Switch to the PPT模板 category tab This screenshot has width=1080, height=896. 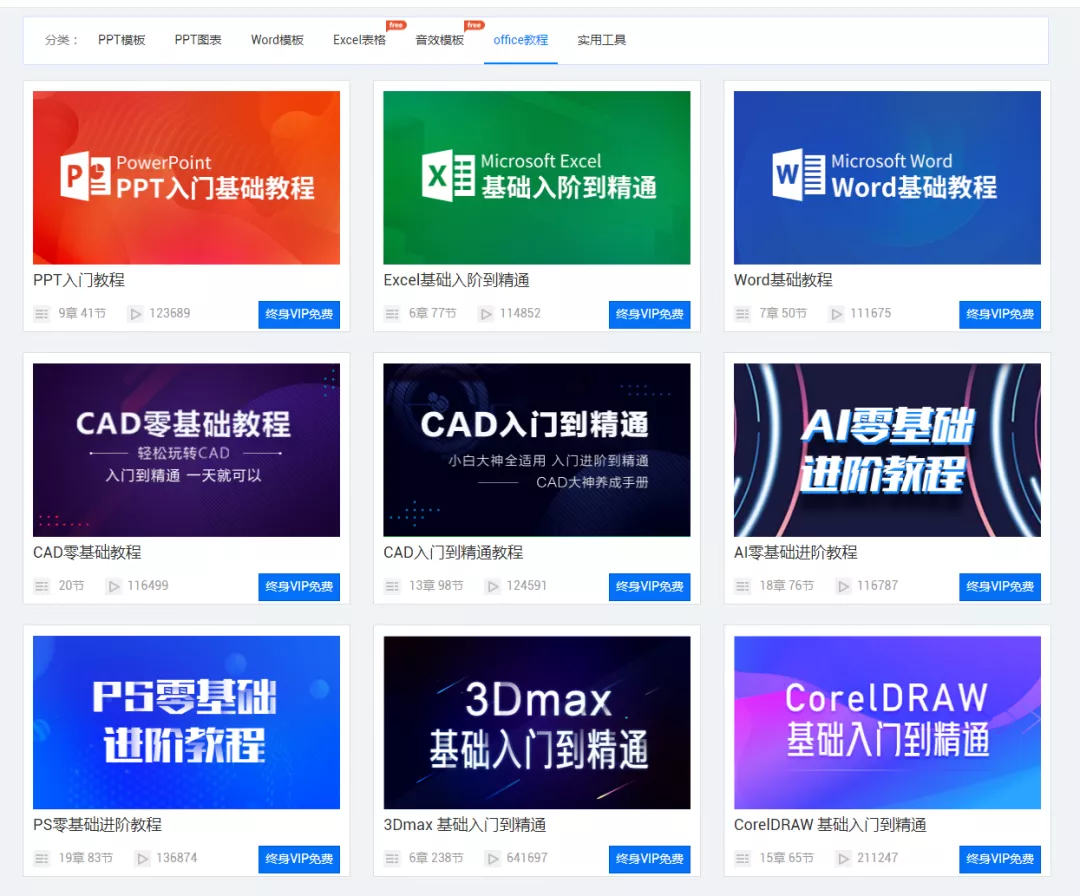pyautogui.click(x=121, y=40)
